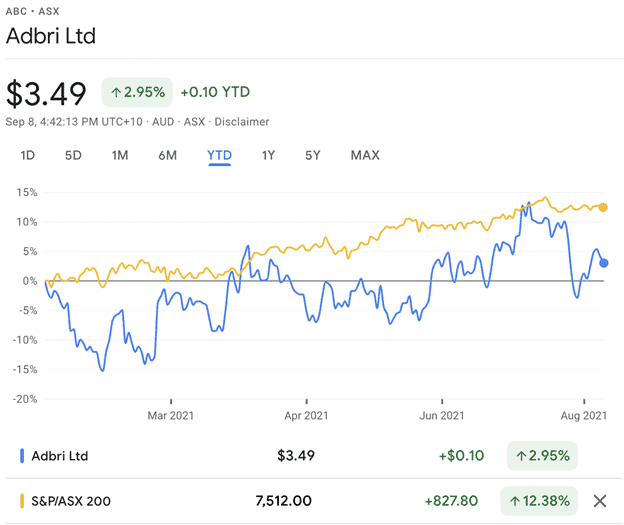Click the -20% y-axis label
Viewport: 624px width, 525px height.
point(25,399)
